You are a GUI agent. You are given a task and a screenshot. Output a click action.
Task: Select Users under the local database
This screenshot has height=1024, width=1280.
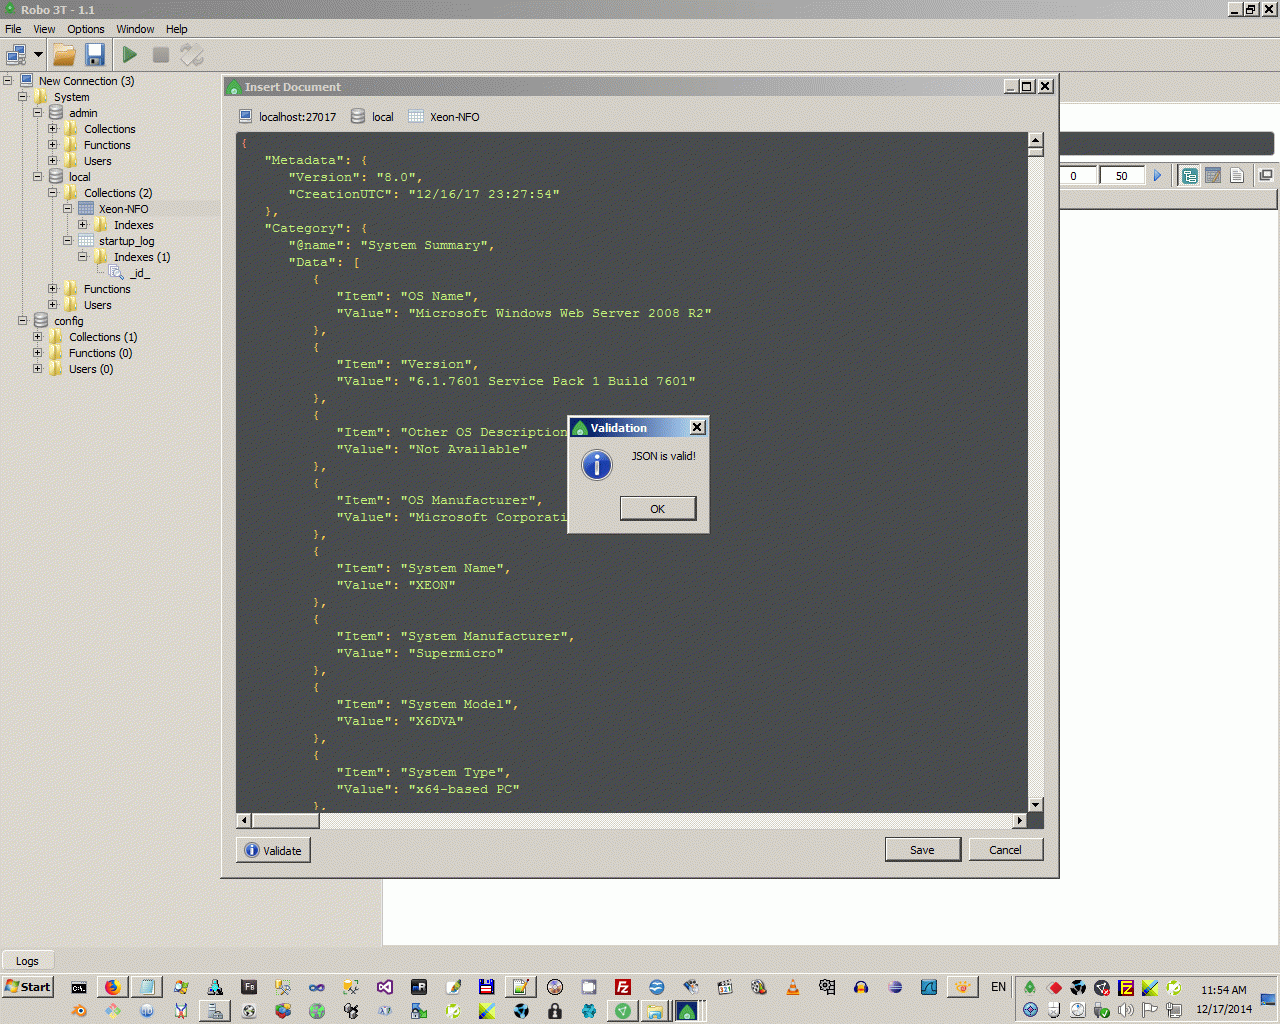tap(97, 305)
